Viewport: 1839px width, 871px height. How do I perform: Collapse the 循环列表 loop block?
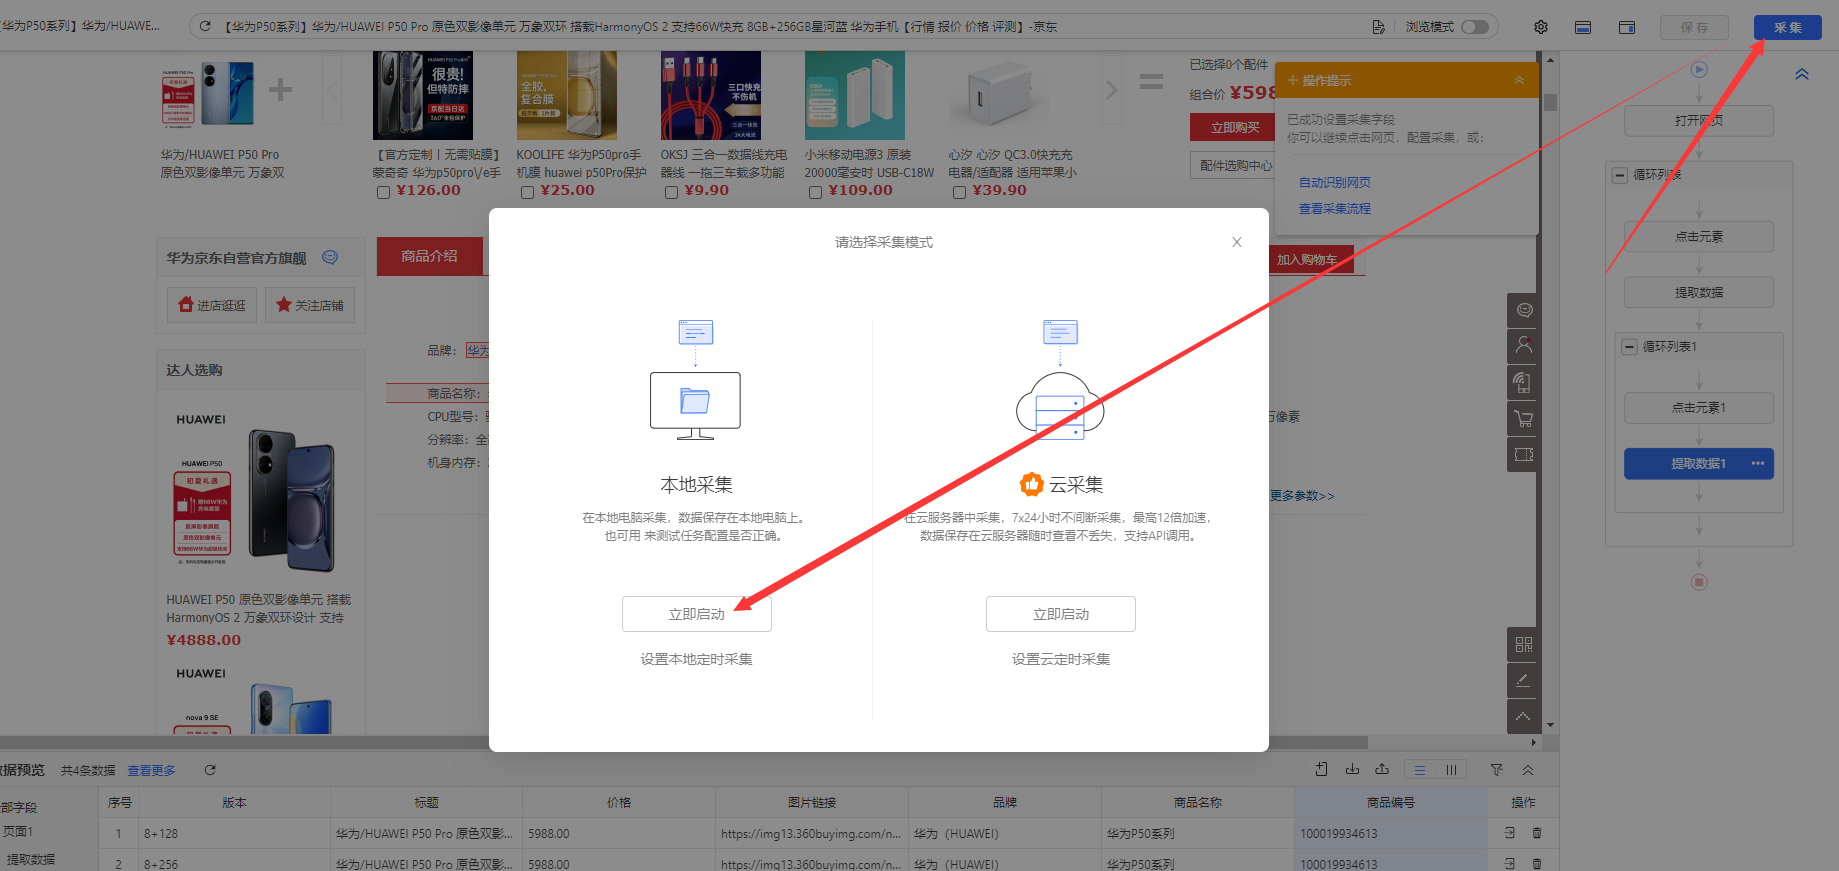click(x=1620, y=175)
